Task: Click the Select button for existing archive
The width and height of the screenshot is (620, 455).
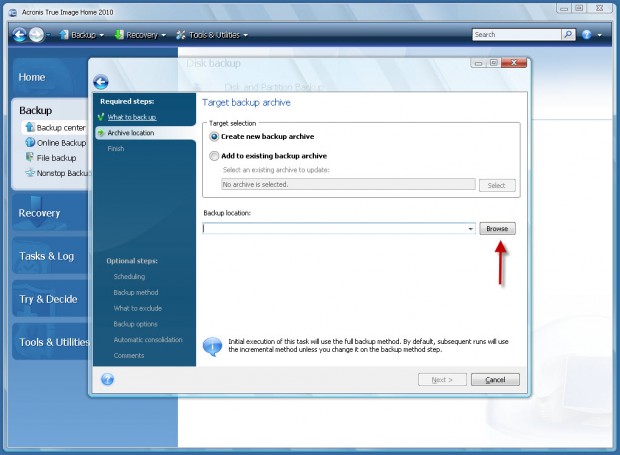Action: pyautogui.click(x=497, y=185)
